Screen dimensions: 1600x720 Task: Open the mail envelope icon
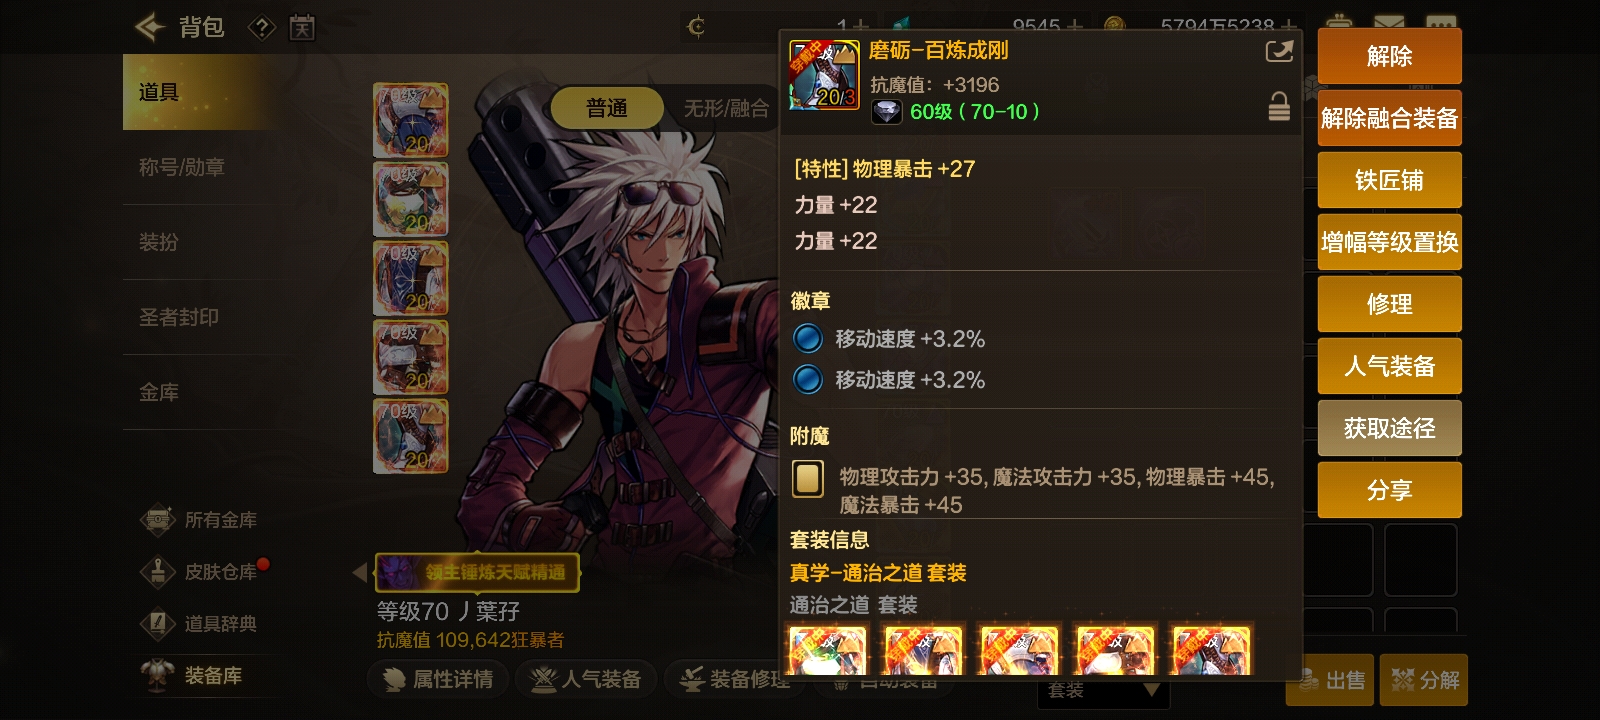1388,24
